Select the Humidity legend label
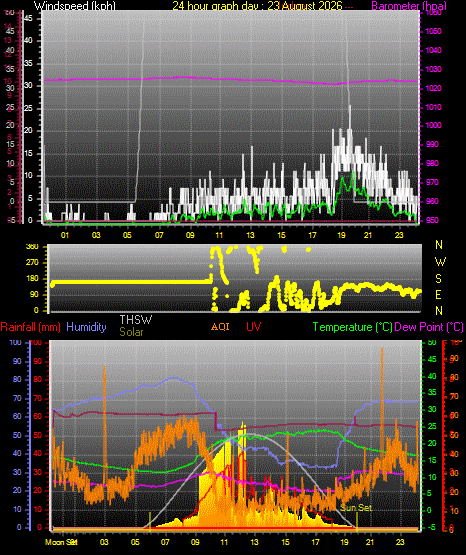Viewport: 466px width, 555px height. (86, 327)
